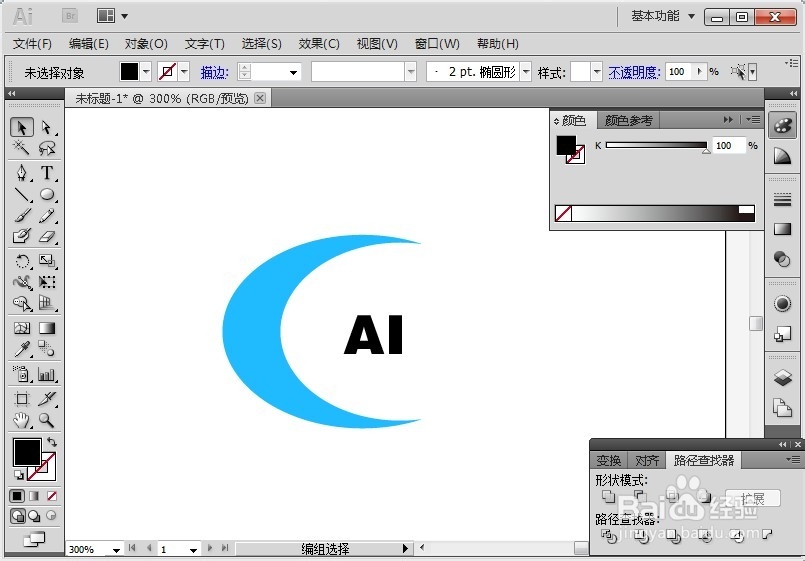Open the 效果(C) menu
The width and height of the screenshot is (805, 561).
[319, 44]
